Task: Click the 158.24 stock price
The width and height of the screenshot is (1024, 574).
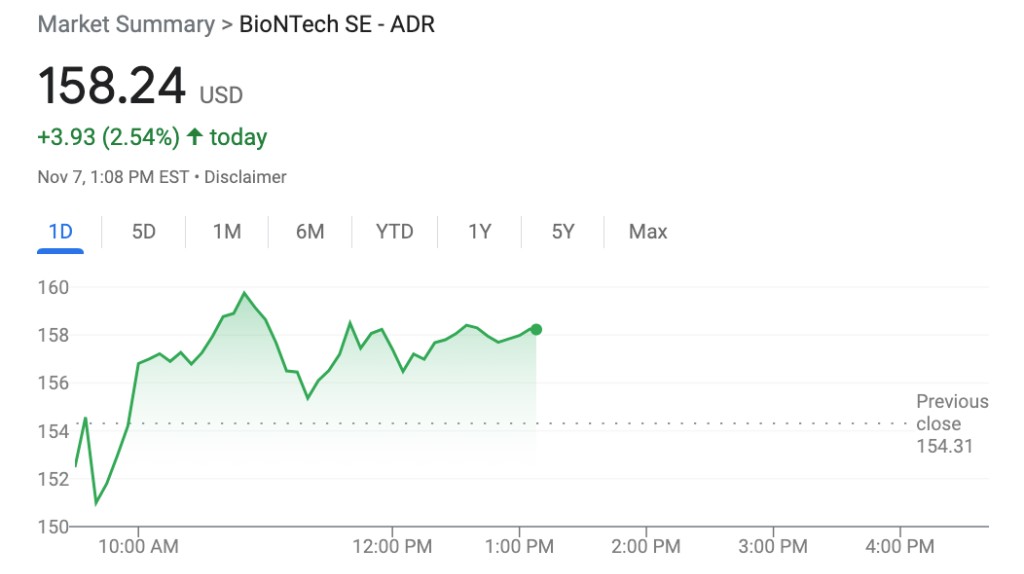Action: (112, 86)
